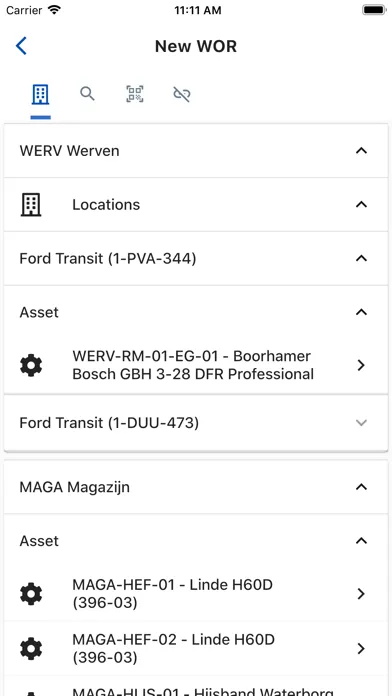Click gear icon next to MAGA-HEF-02
392x696 pixels.
click(31, 649)
